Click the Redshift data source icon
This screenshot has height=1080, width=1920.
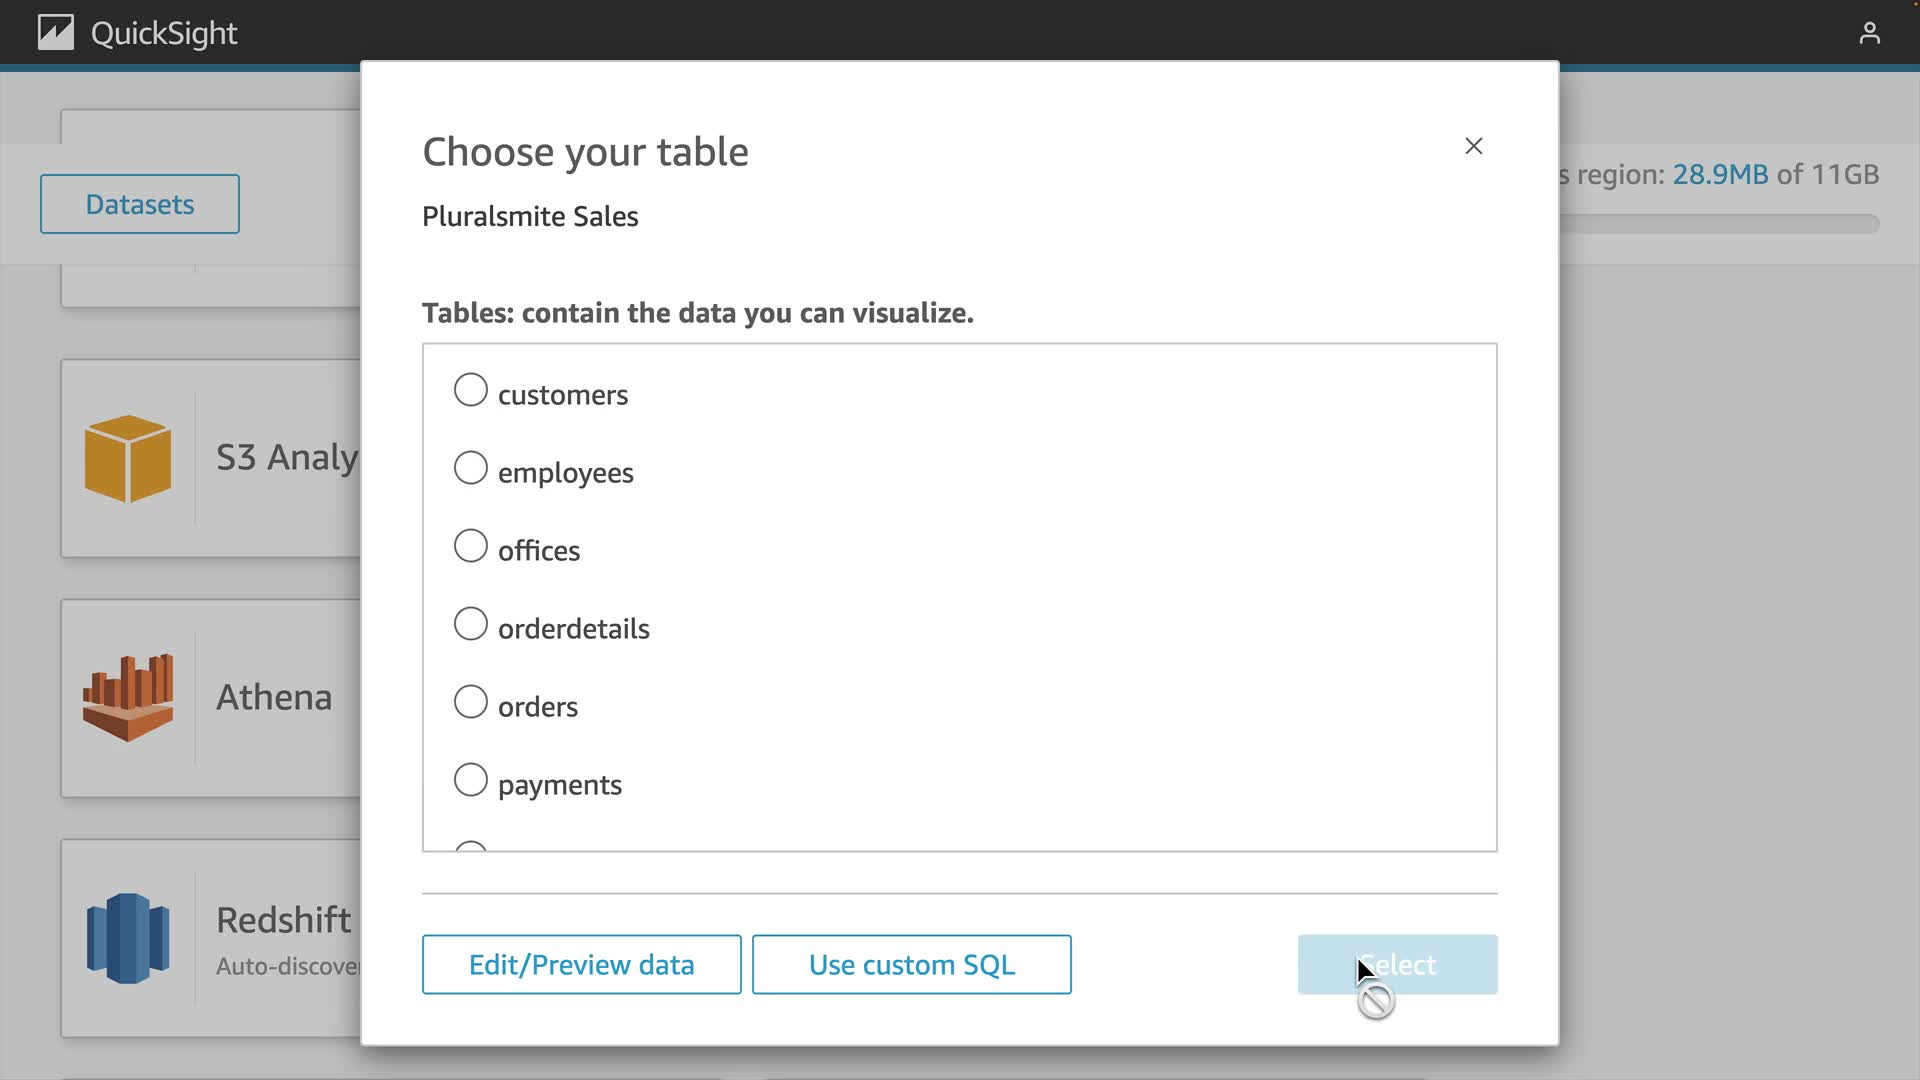128,938
